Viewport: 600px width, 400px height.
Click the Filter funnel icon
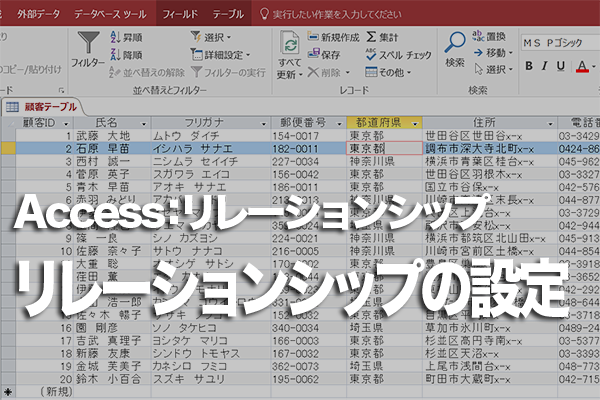point(88,43)
